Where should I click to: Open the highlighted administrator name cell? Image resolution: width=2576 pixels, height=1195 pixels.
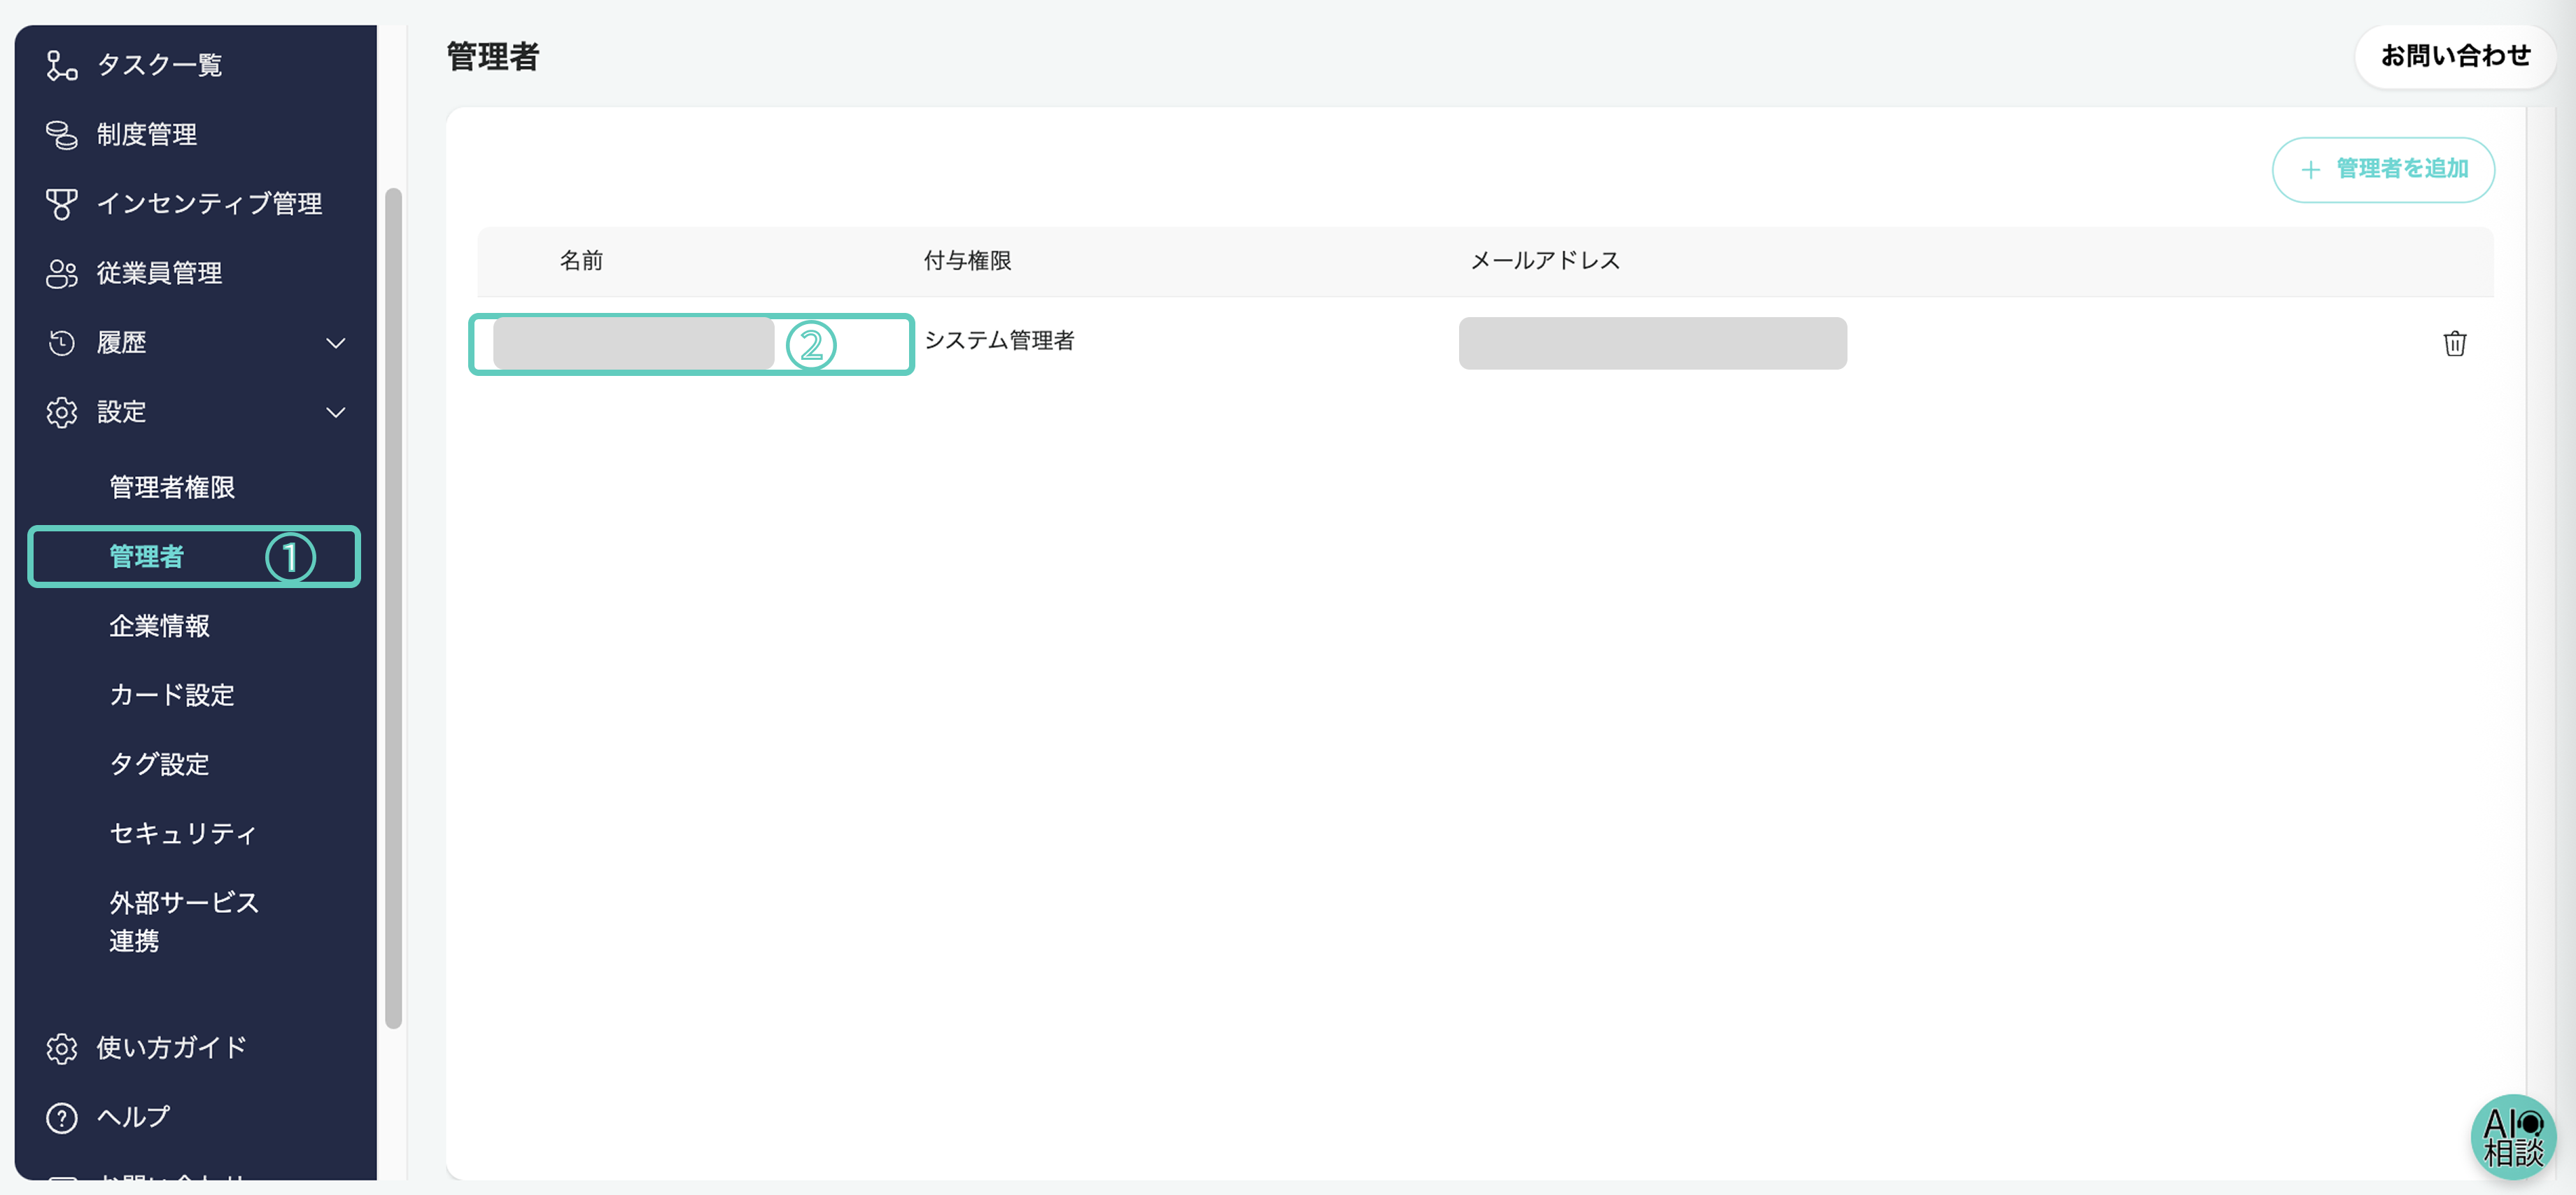coord(634,344)
